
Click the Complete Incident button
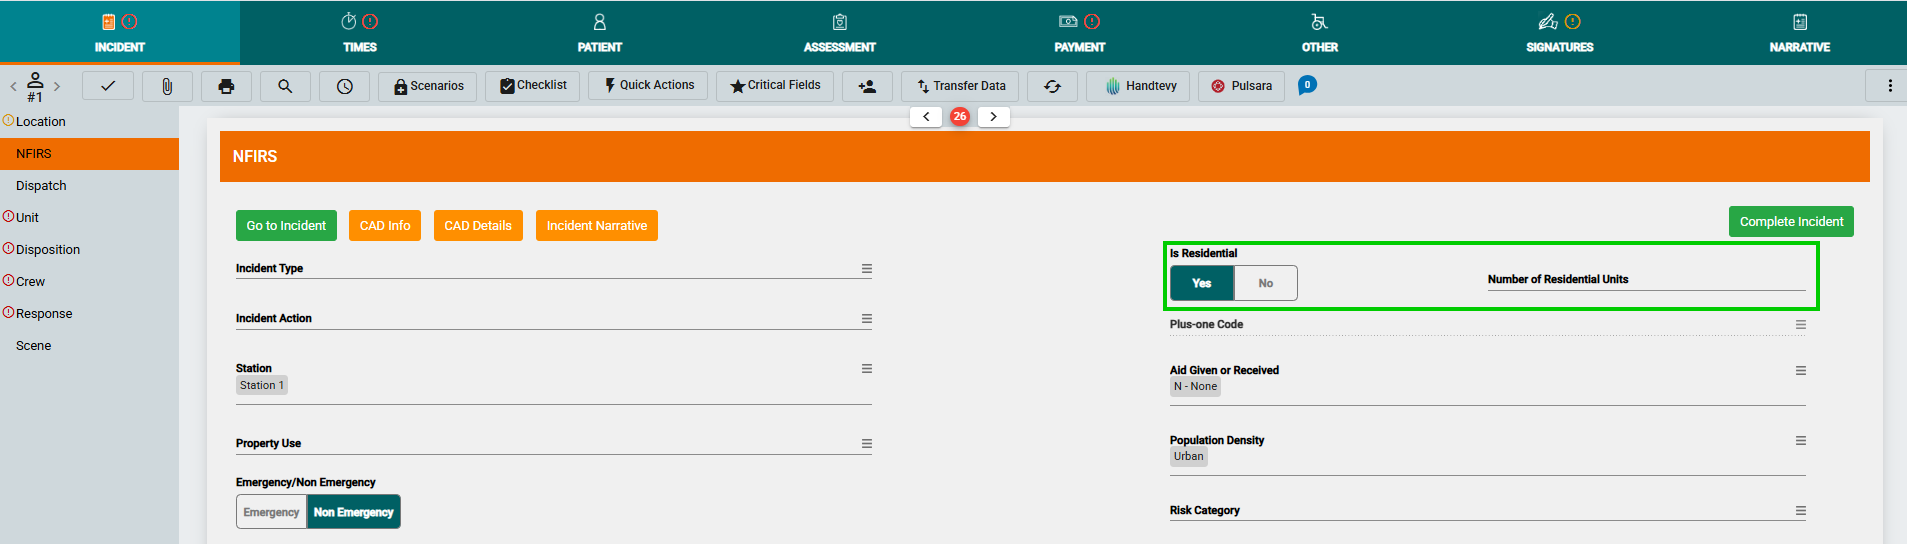click(1790, 222)
